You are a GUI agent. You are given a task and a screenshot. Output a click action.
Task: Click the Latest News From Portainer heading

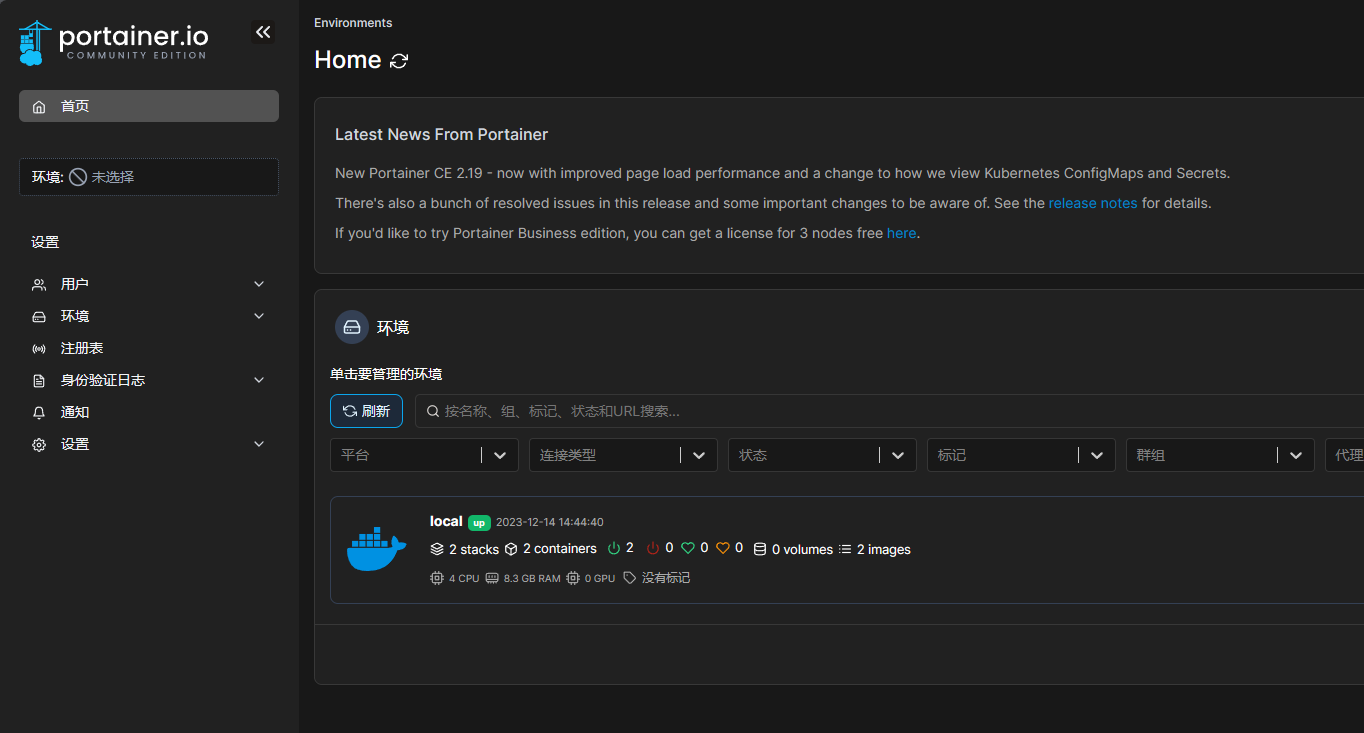tap(441, 134)
